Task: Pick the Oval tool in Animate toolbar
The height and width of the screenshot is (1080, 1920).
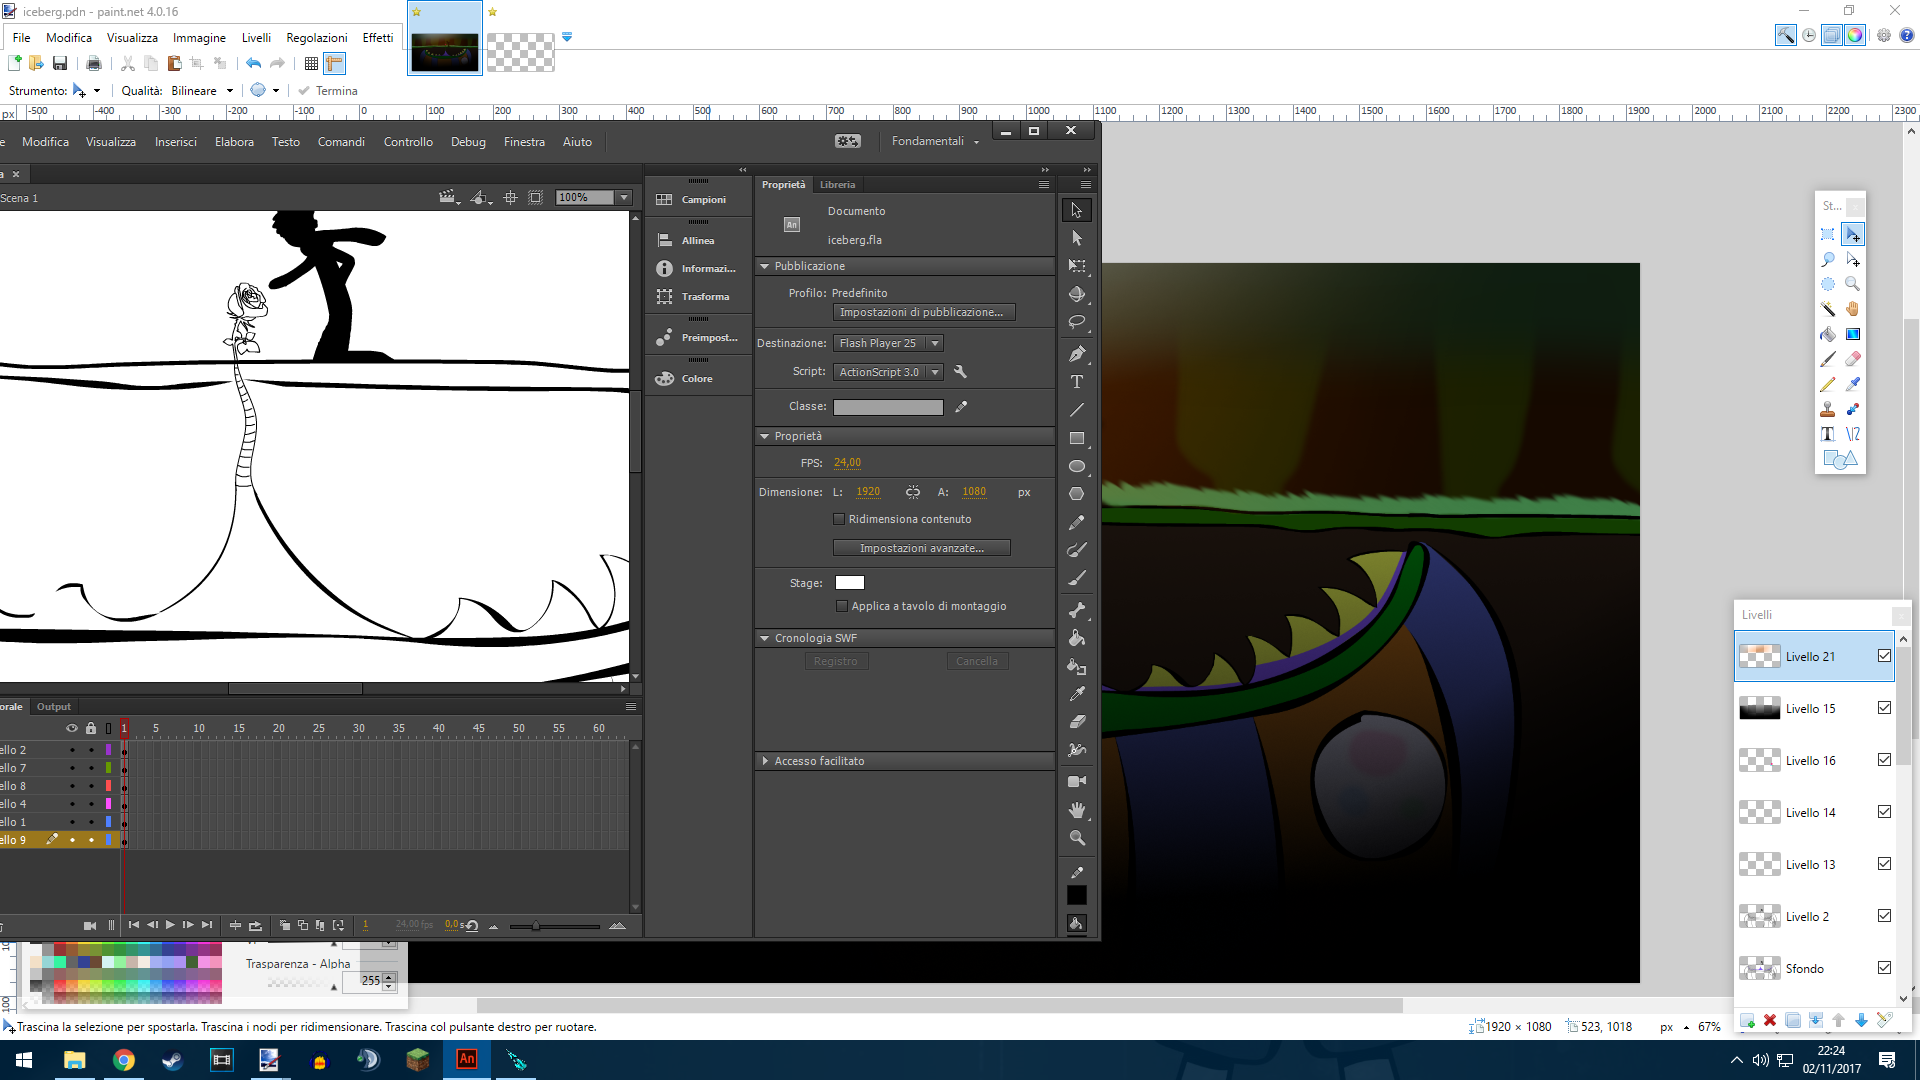Action: 1077,466
